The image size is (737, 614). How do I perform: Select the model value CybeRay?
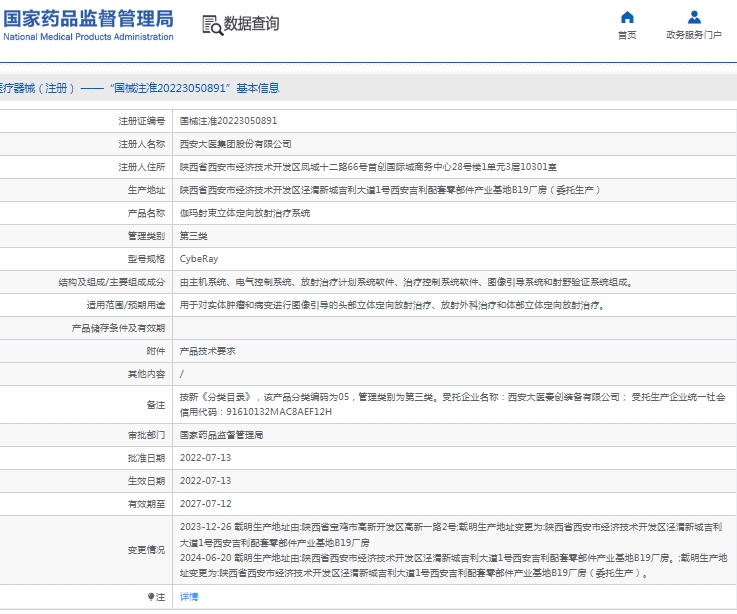pos(199,259)
